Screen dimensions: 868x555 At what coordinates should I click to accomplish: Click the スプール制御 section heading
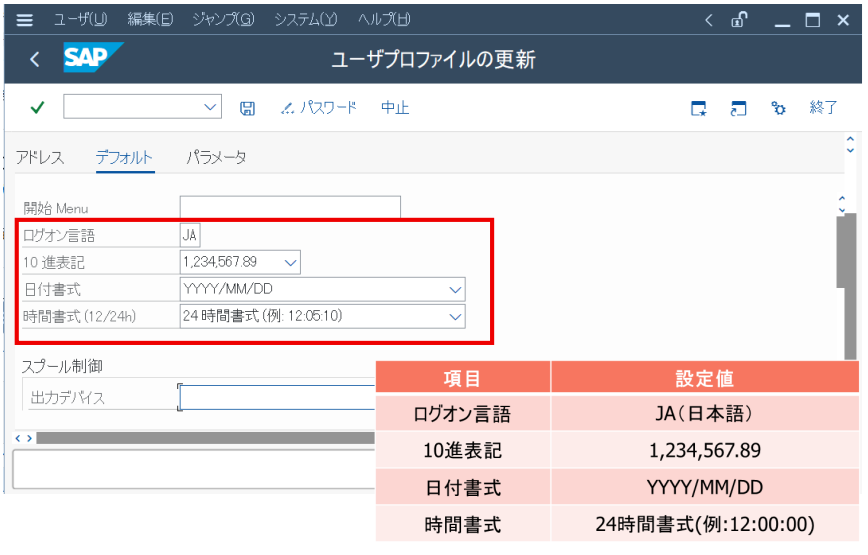(62, 366)
